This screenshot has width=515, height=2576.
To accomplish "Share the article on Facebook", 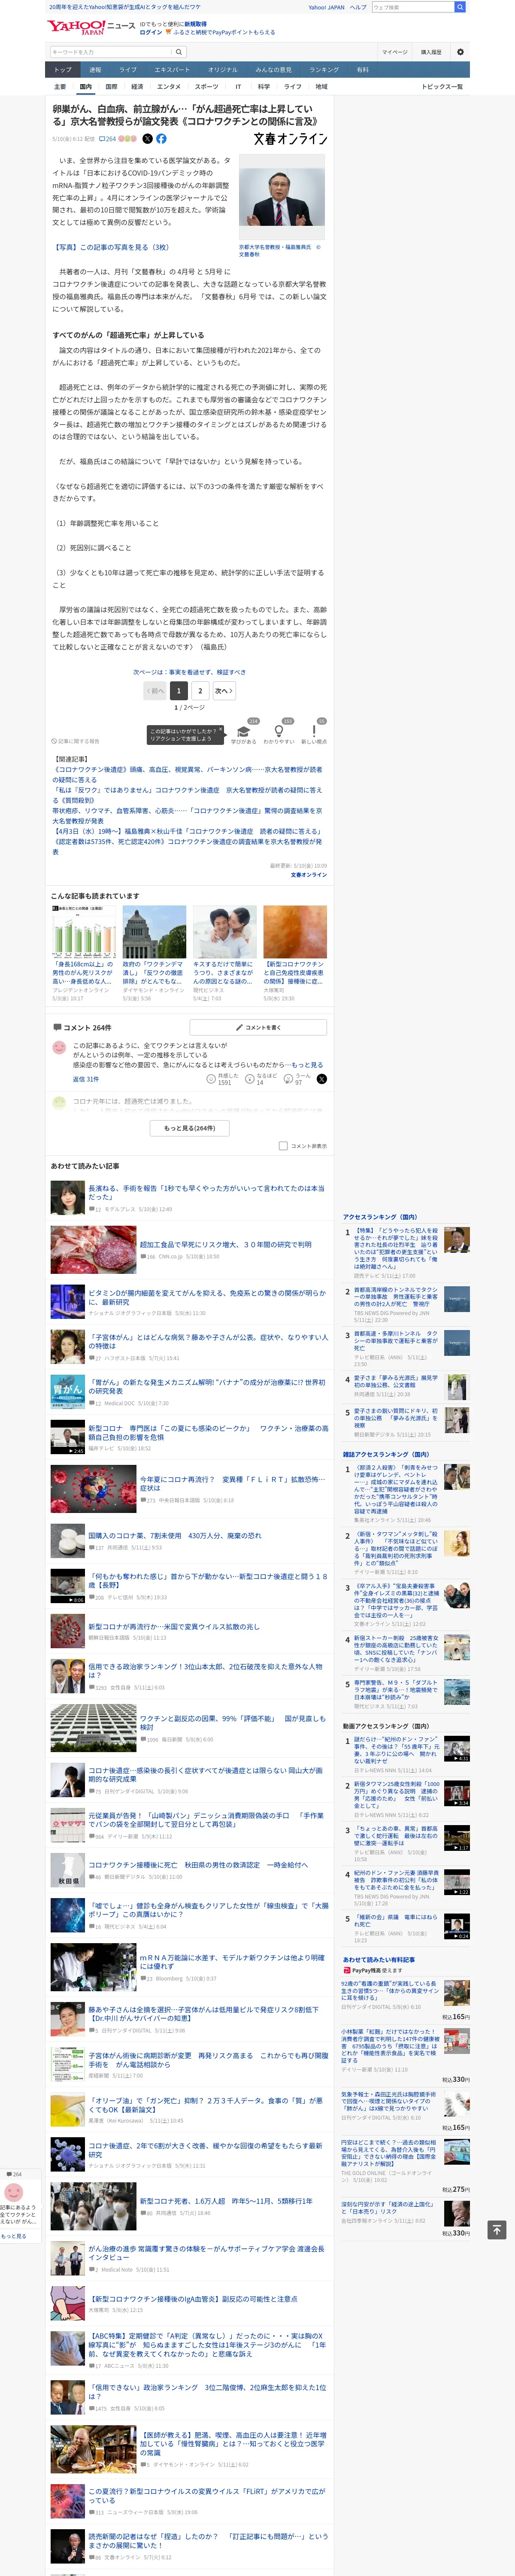I will pos(161,139).
